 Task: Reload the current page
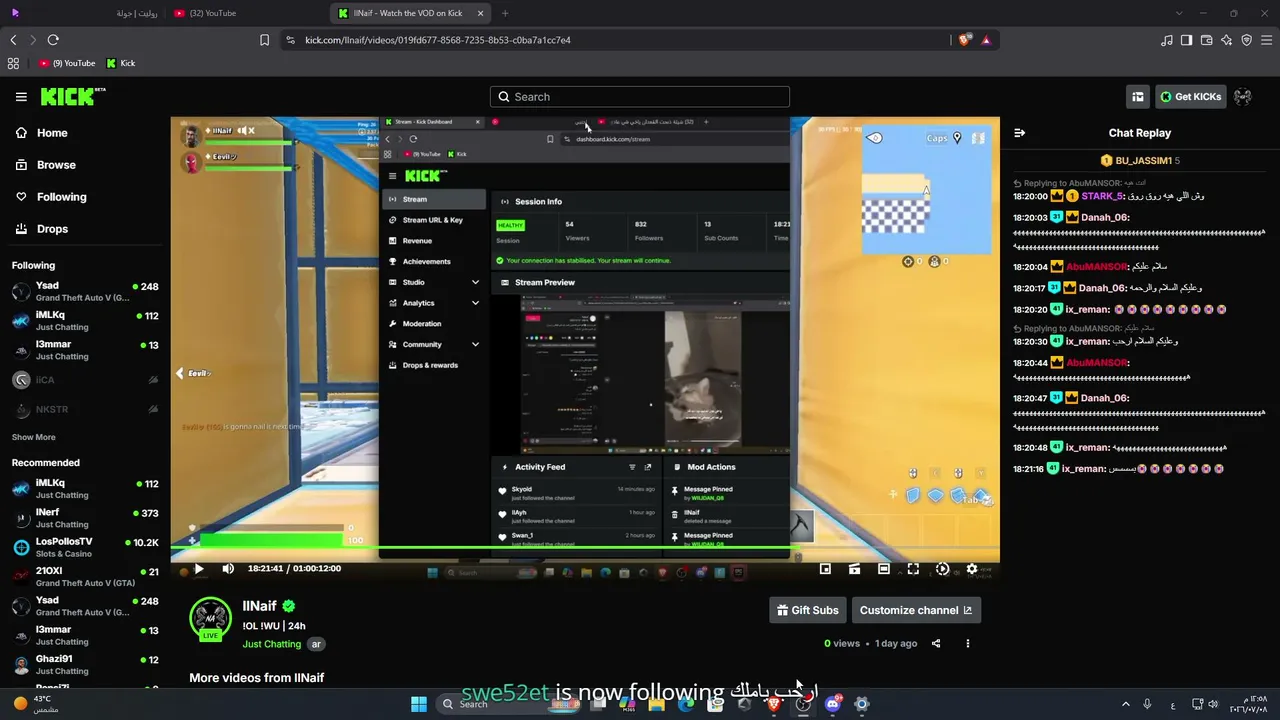point(53,40)
